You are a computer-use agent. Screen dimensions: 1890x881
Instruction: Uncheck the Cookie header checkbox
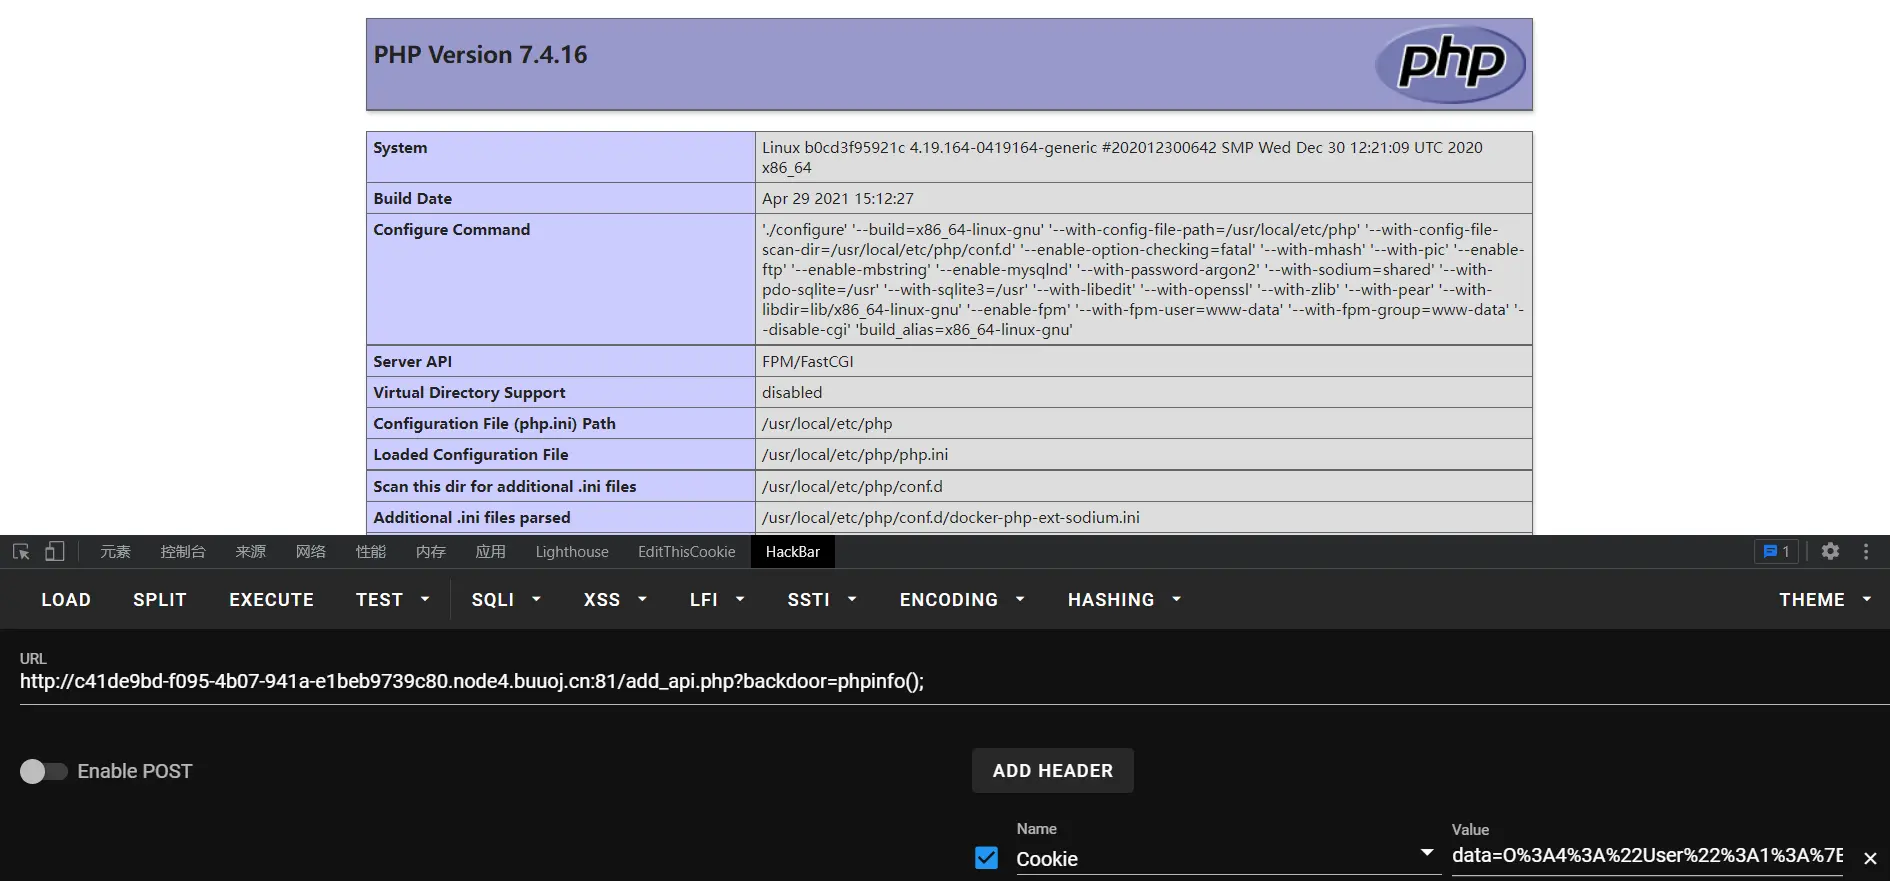pos(986,858)
